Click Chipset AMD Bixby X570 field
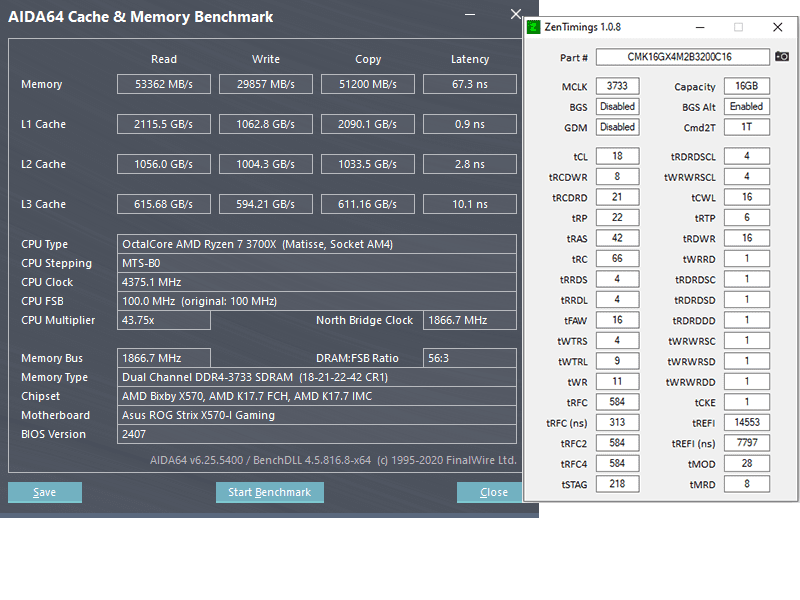 click(317, 396)
